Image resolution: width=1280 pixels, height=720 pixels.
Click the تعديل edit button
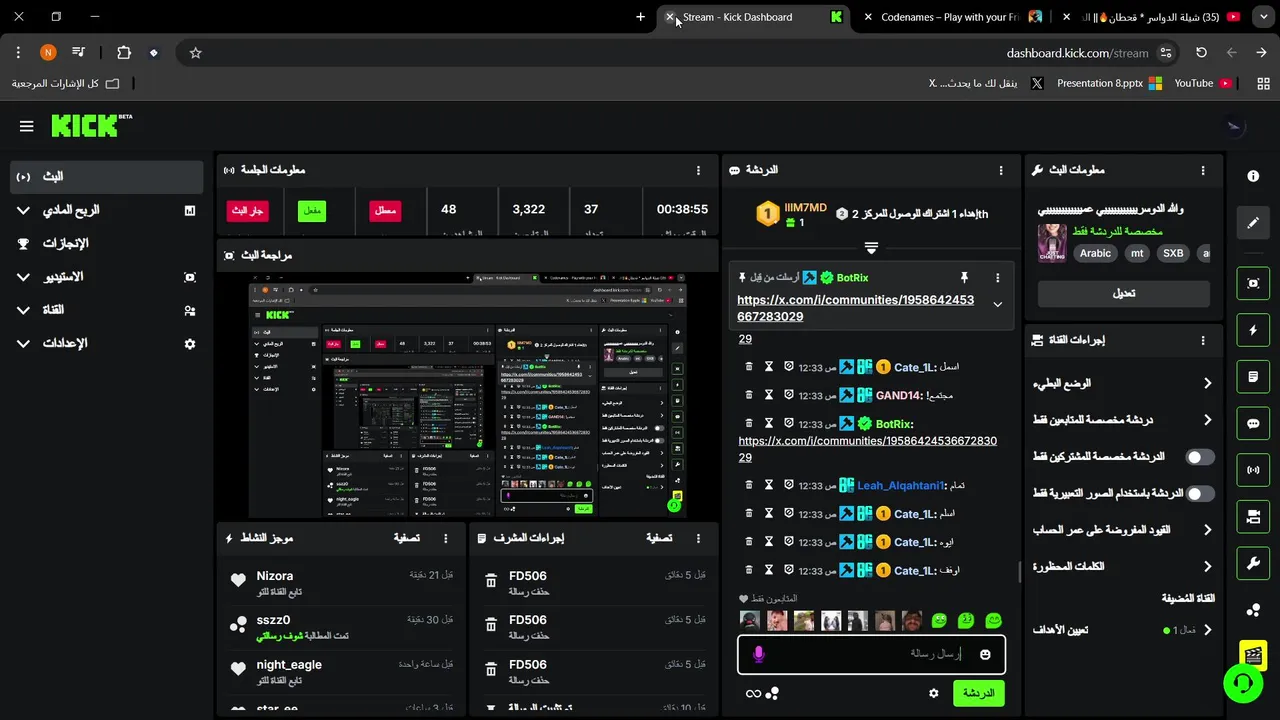[x=1124, y=293]
